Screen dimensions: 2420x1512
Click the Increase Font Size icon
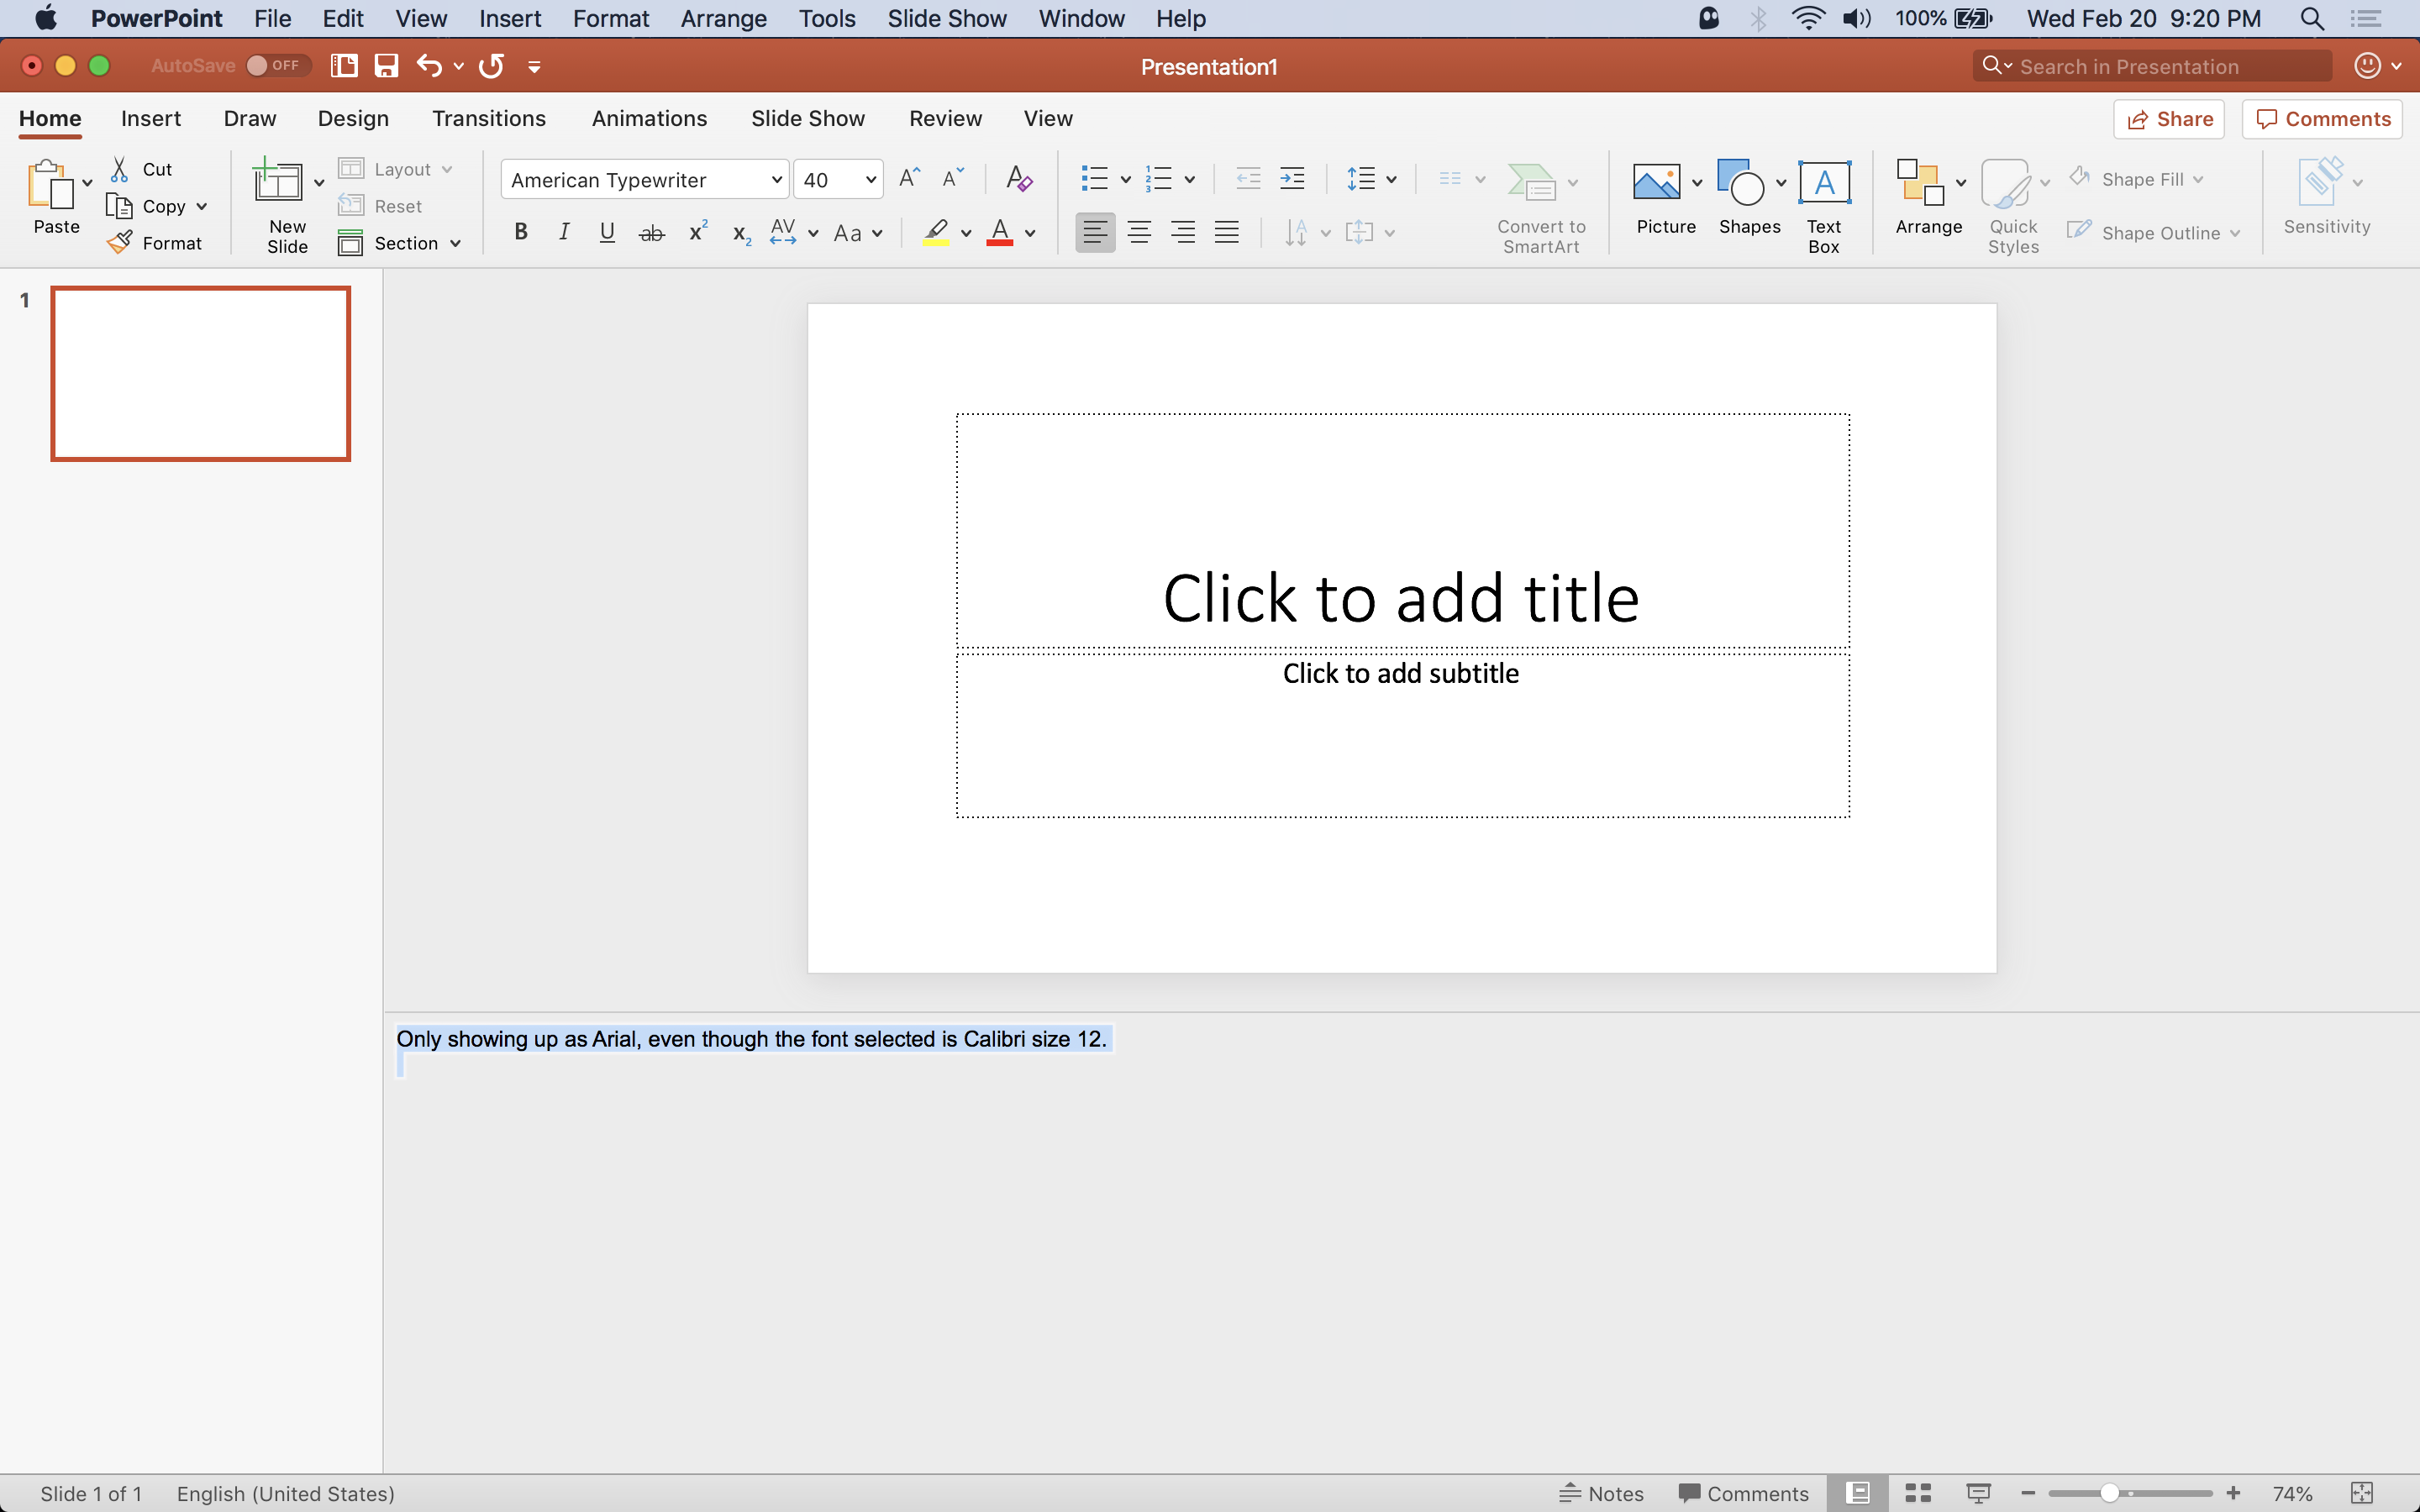point(909,179)
